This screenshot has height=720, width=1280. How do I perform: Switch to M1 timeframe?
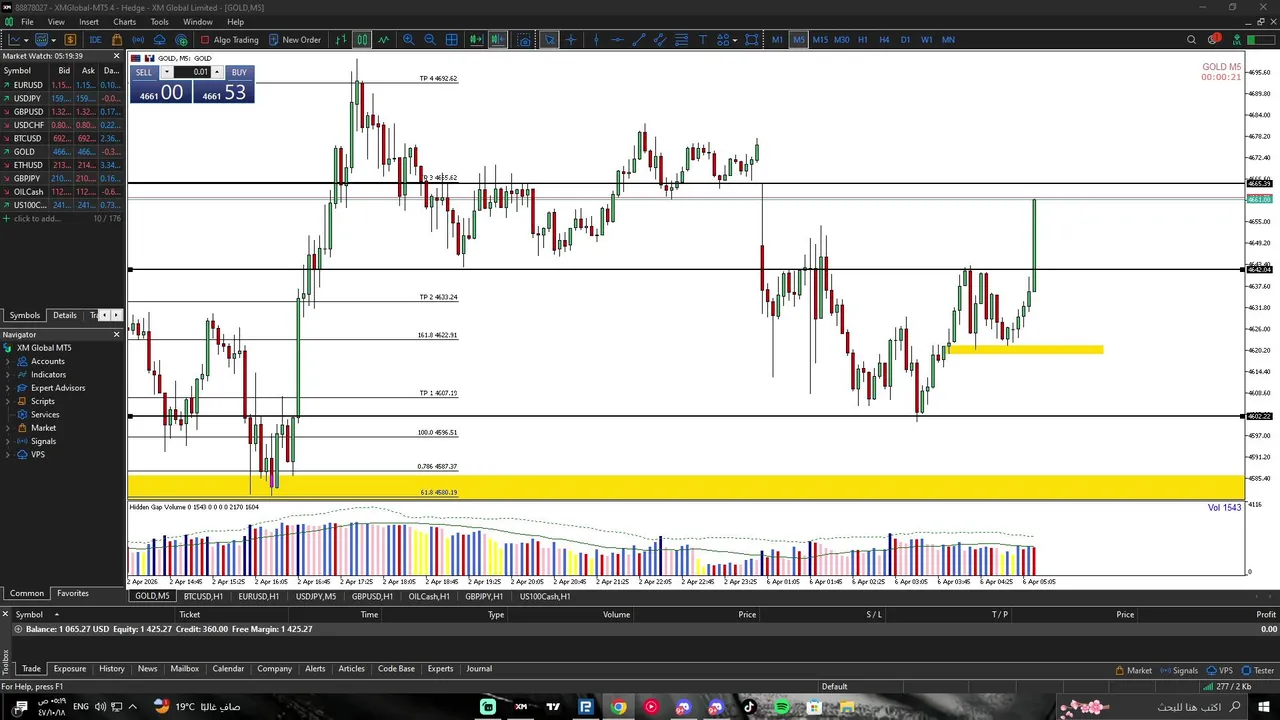[777, 40]
